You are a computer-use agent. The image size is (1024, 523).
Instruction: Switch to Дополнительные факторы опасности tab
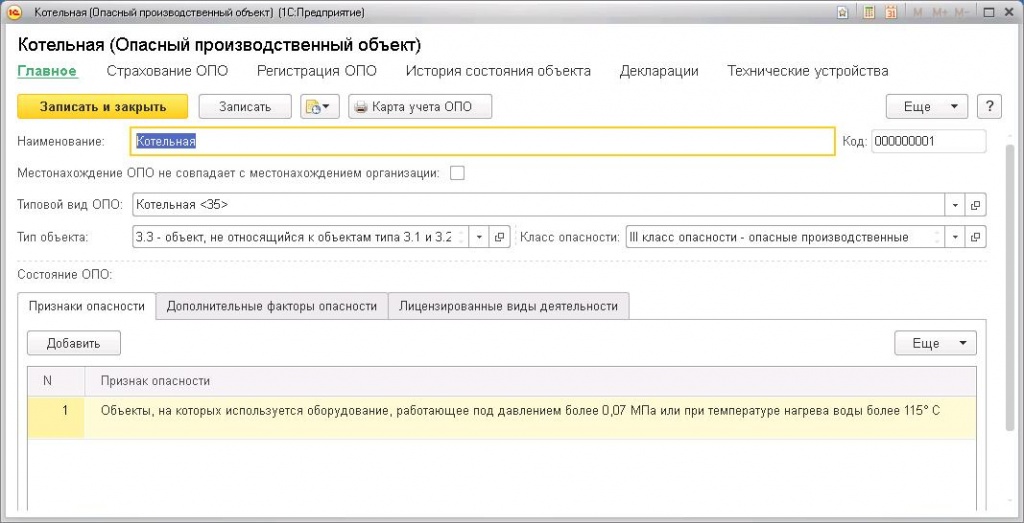[x=272, y=306]
